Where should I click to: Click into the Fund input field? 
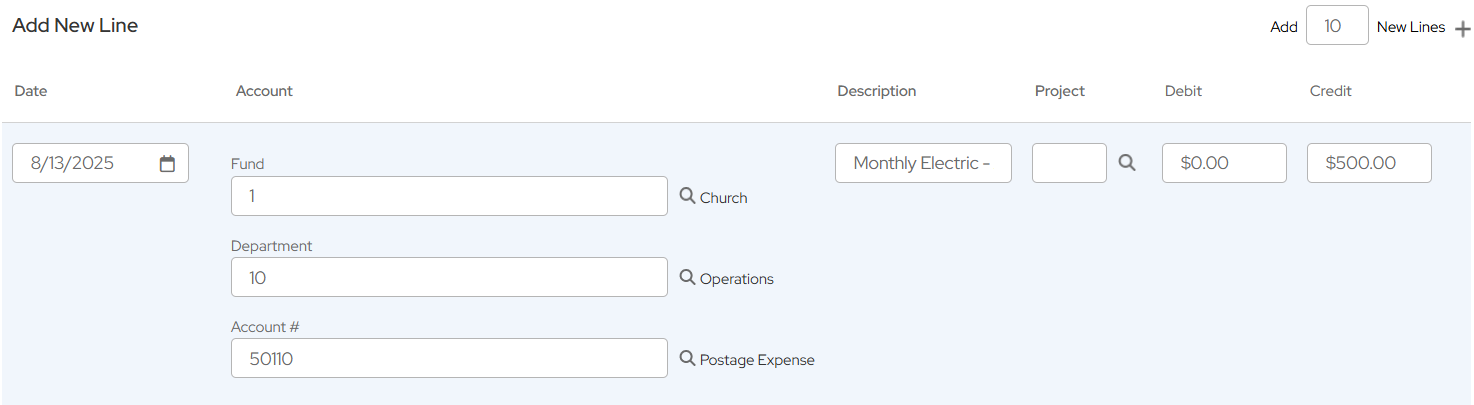448,196
